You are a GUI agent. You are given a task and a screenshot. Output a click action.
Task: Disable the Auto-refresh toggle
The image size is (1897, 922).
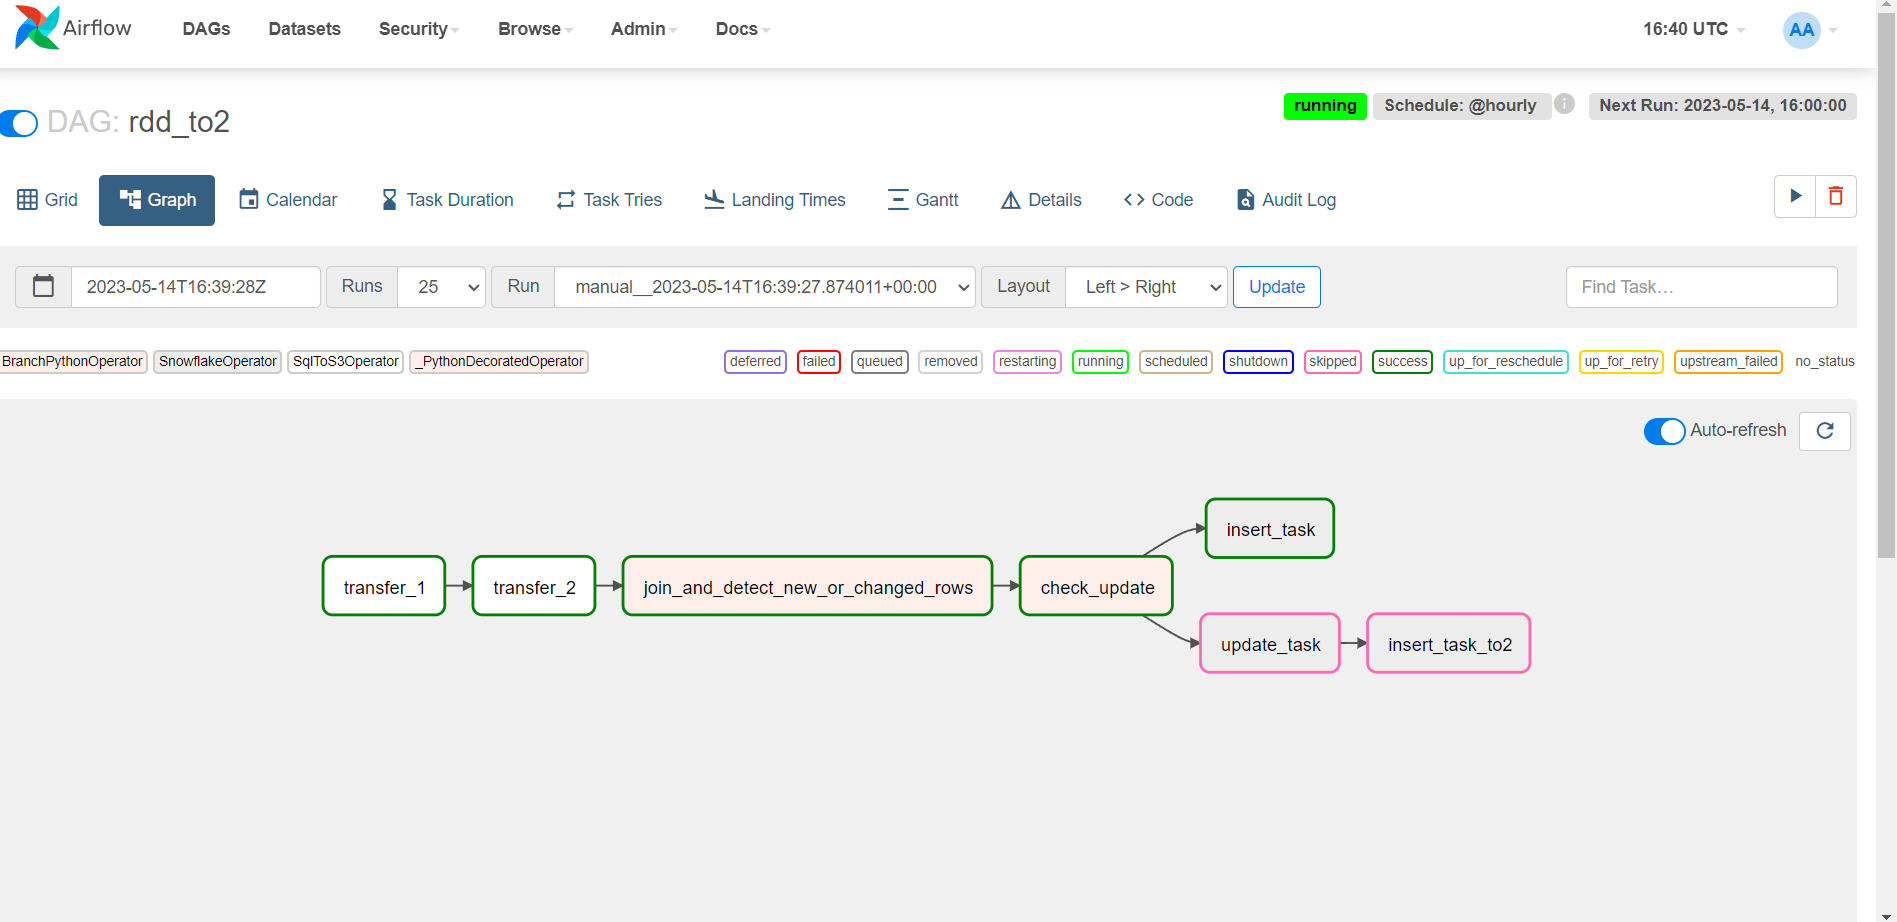click(x=1664, y=431)
